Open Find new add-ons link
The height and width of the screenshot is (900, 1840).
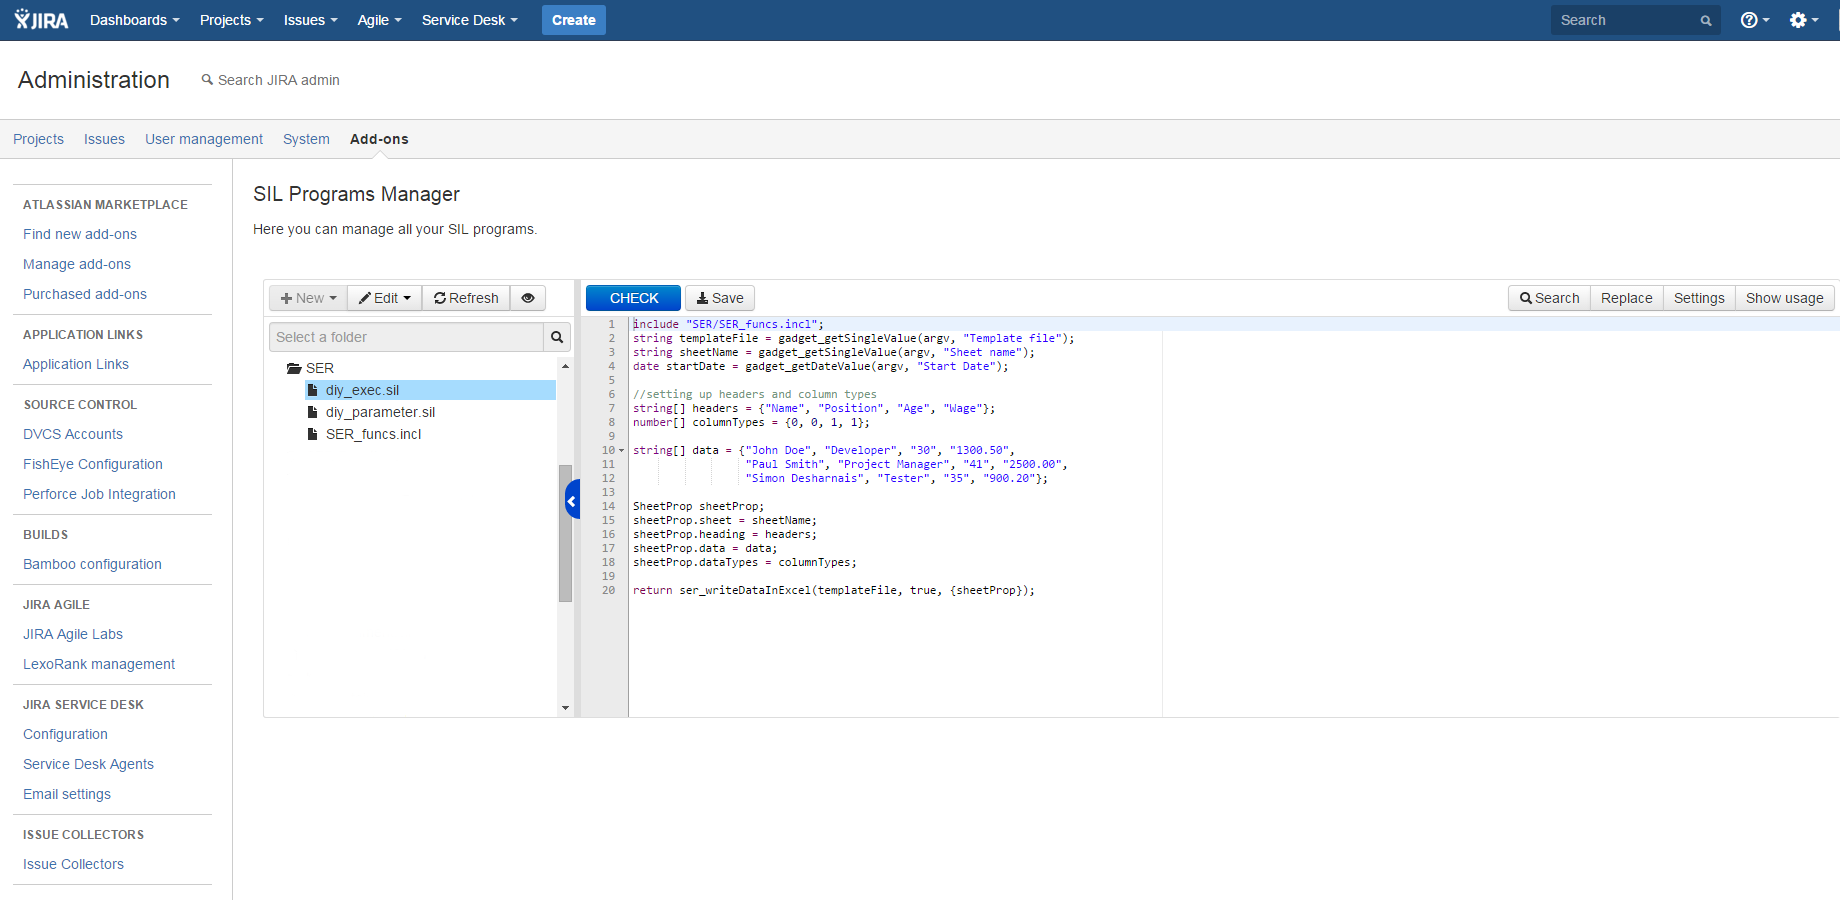[80, 234]
